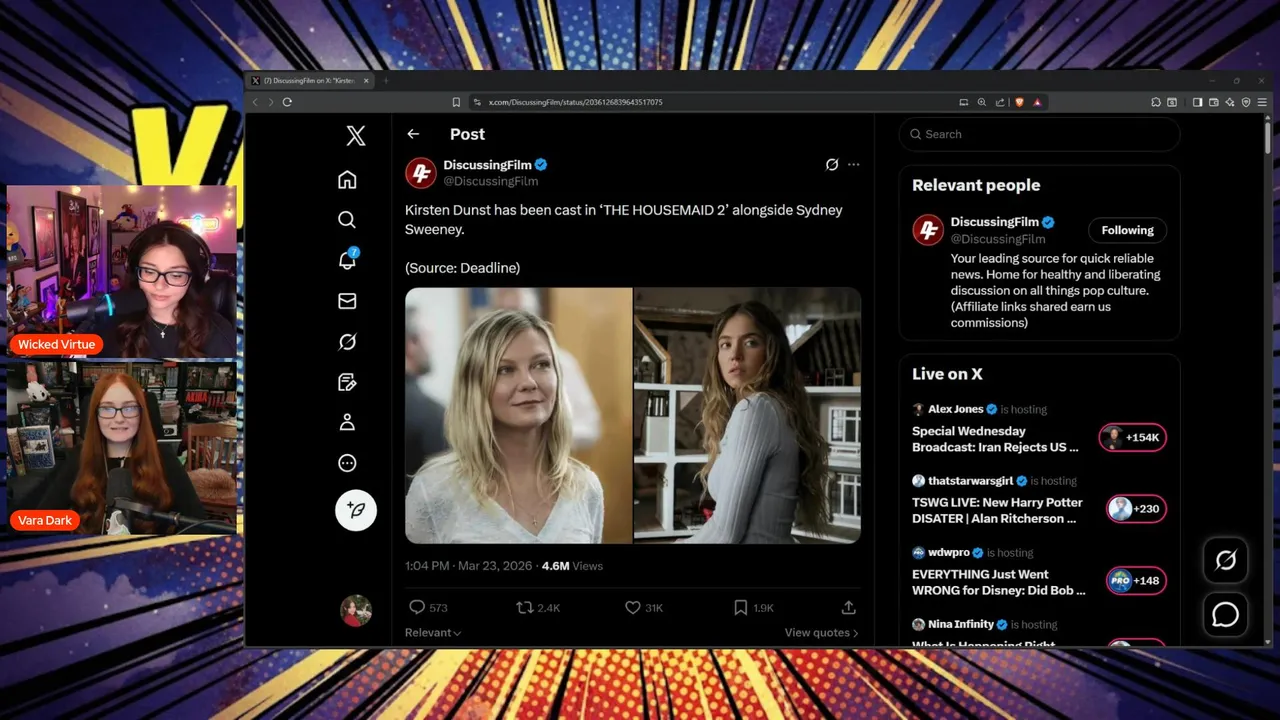Click the share icon on the post
This screenshot has height=720, width=1280.
pyautogui.click(x=848, y=607)
